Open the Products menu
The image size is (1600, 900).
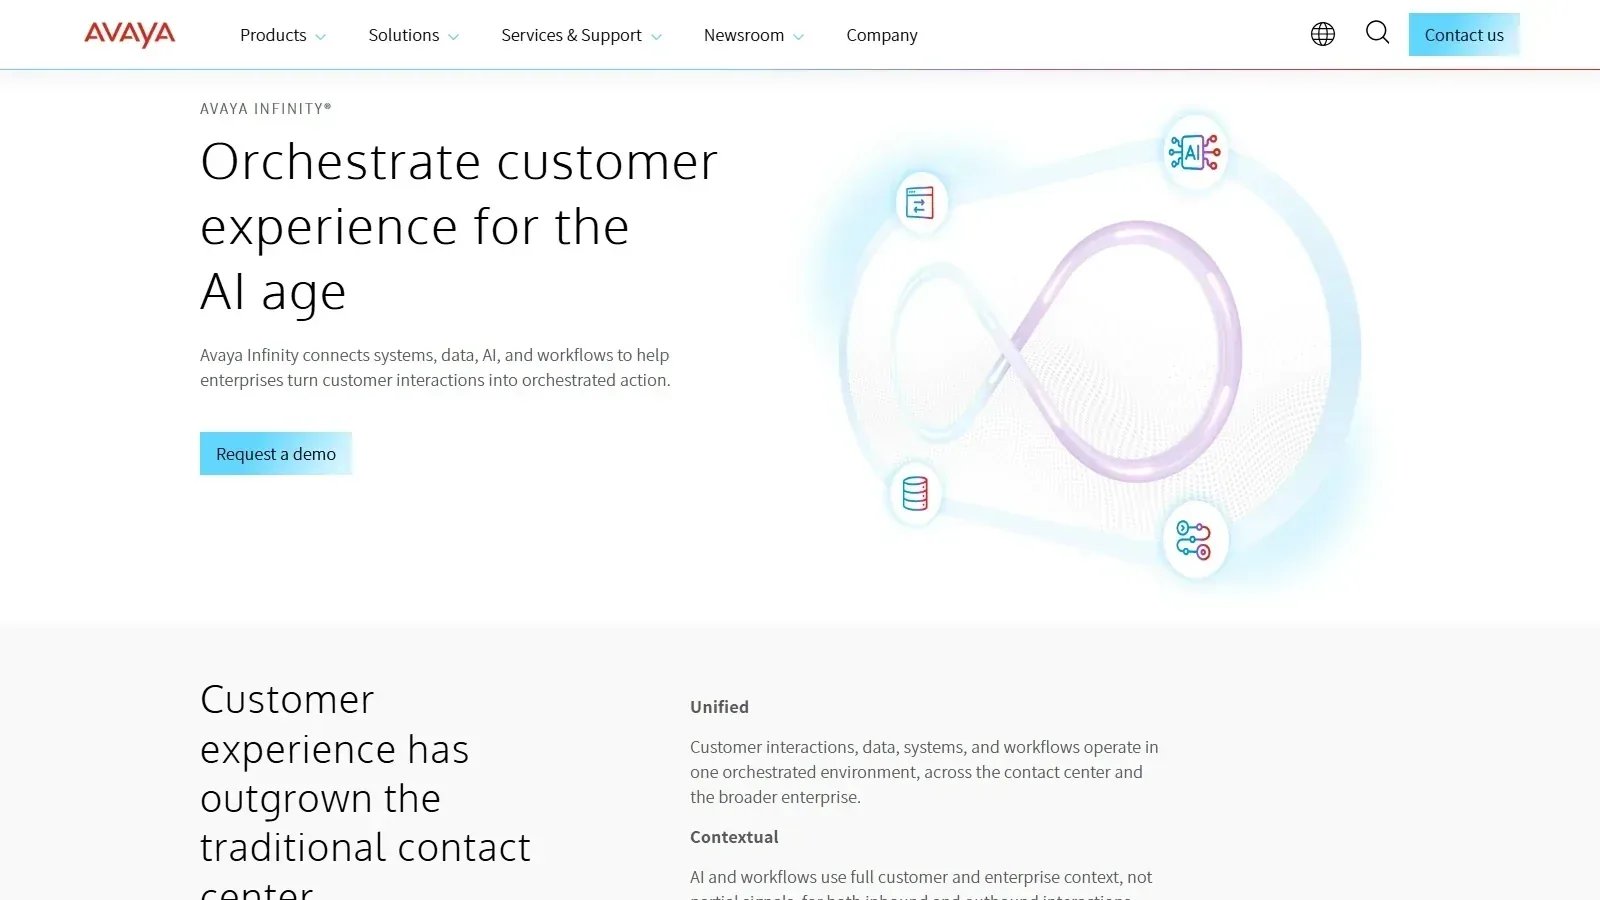tap(273, 35)
